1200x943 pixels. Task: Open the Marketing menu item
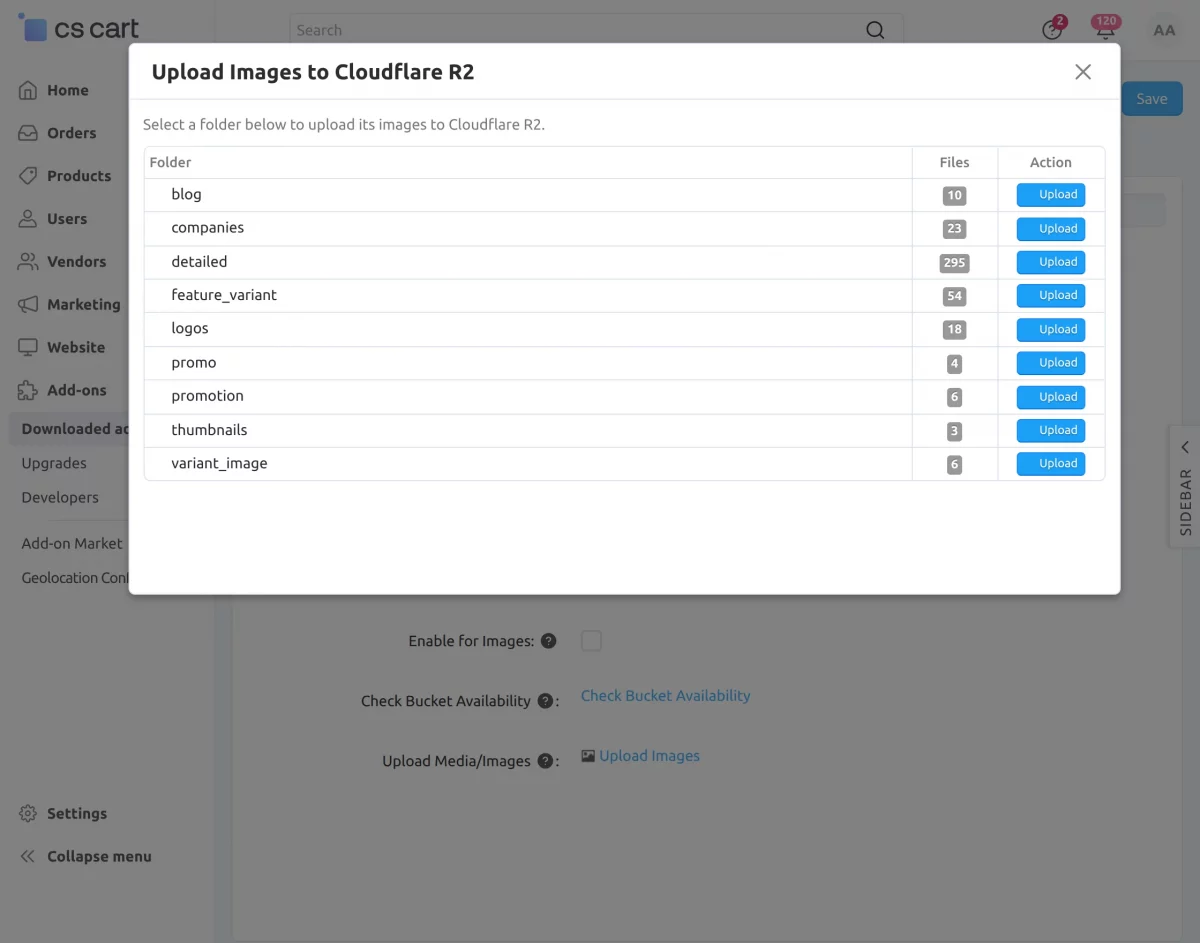84,305
